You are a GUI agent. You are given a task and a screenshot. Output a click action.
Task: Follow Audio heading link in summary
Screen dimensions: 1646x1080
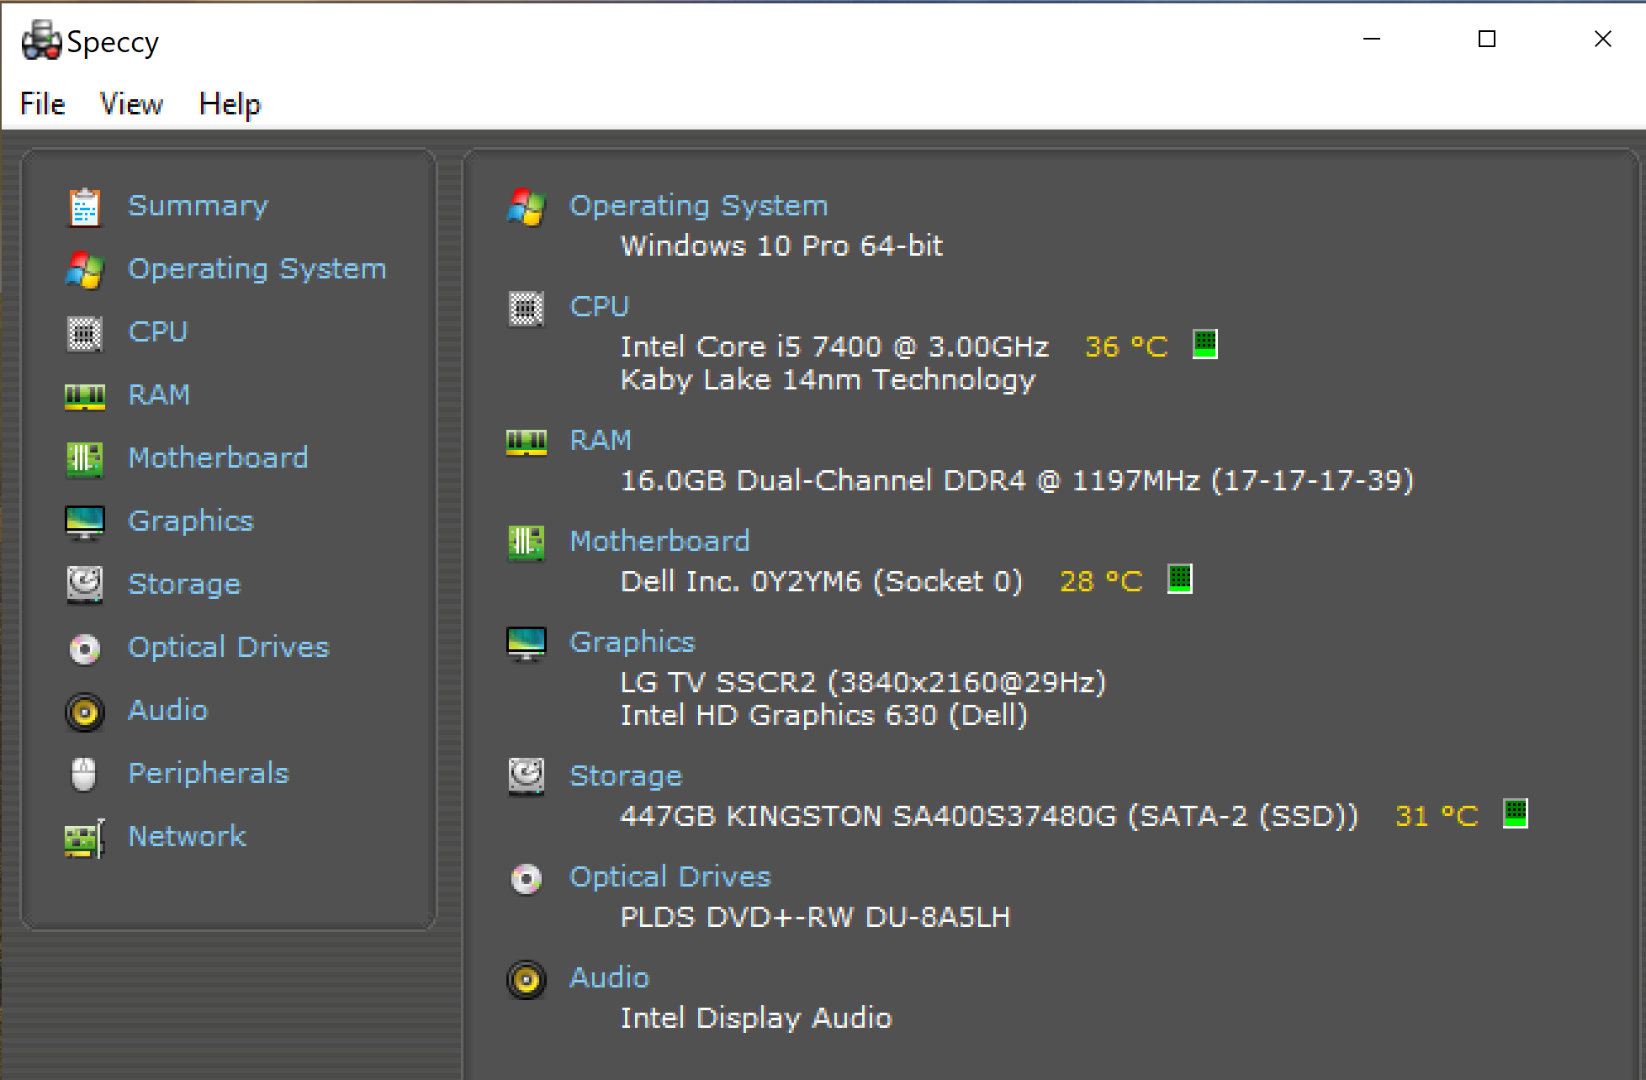[x=609, y=978]
